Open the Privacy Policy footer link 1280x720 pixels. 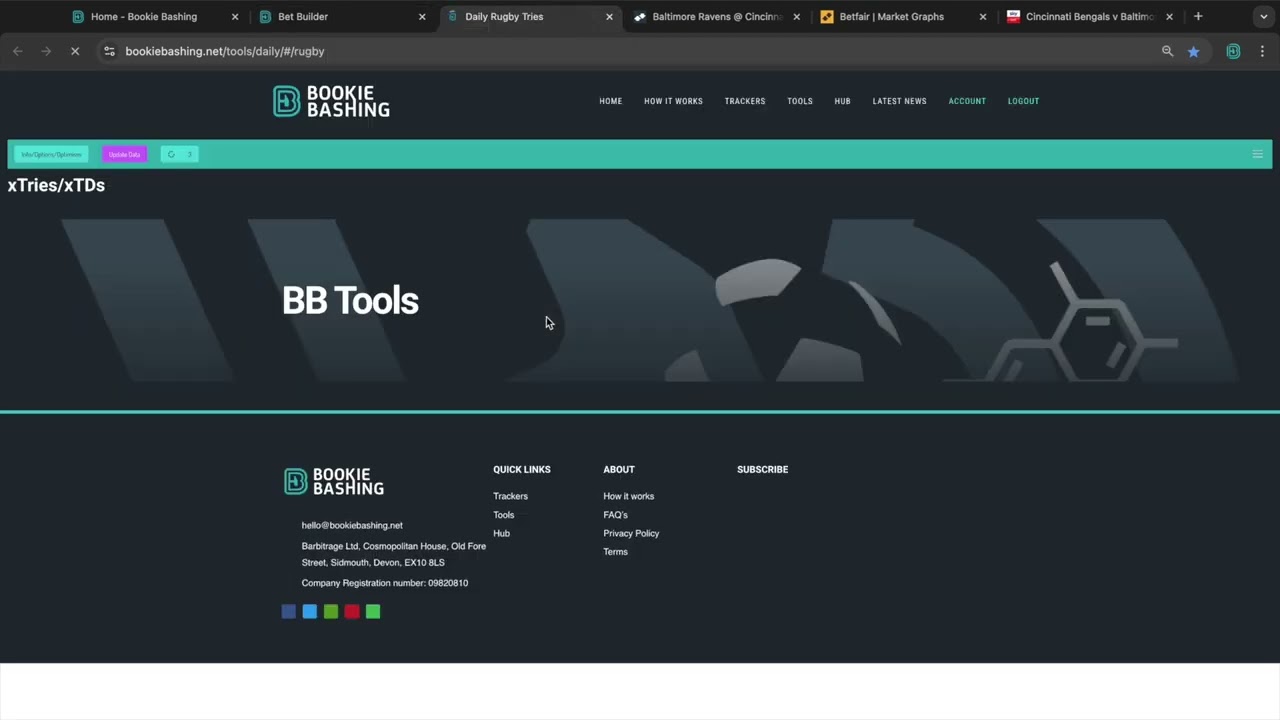click(x=631, y=533)
